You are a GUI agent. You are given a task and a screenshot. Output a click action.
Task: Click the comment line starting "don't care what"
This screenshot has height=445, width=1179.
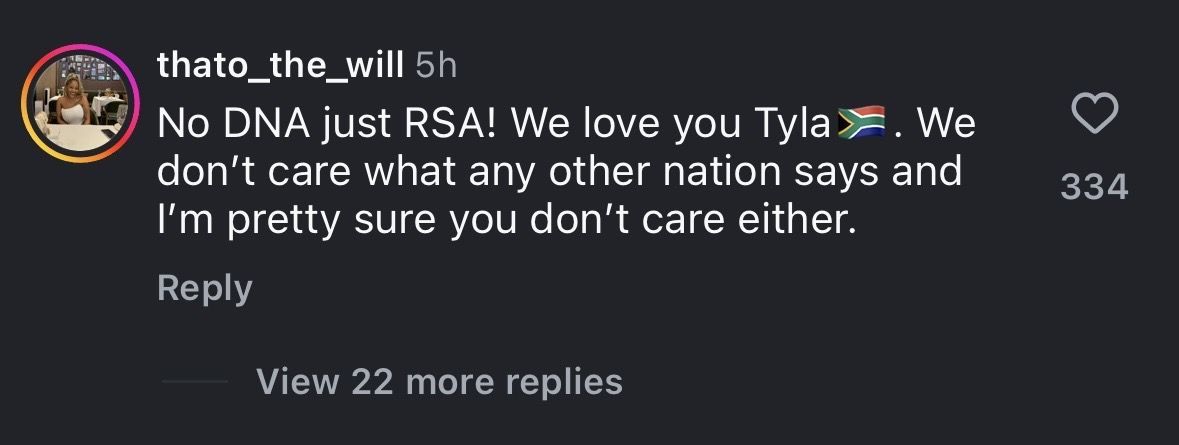pyautogui.click(x=558, y=171)
